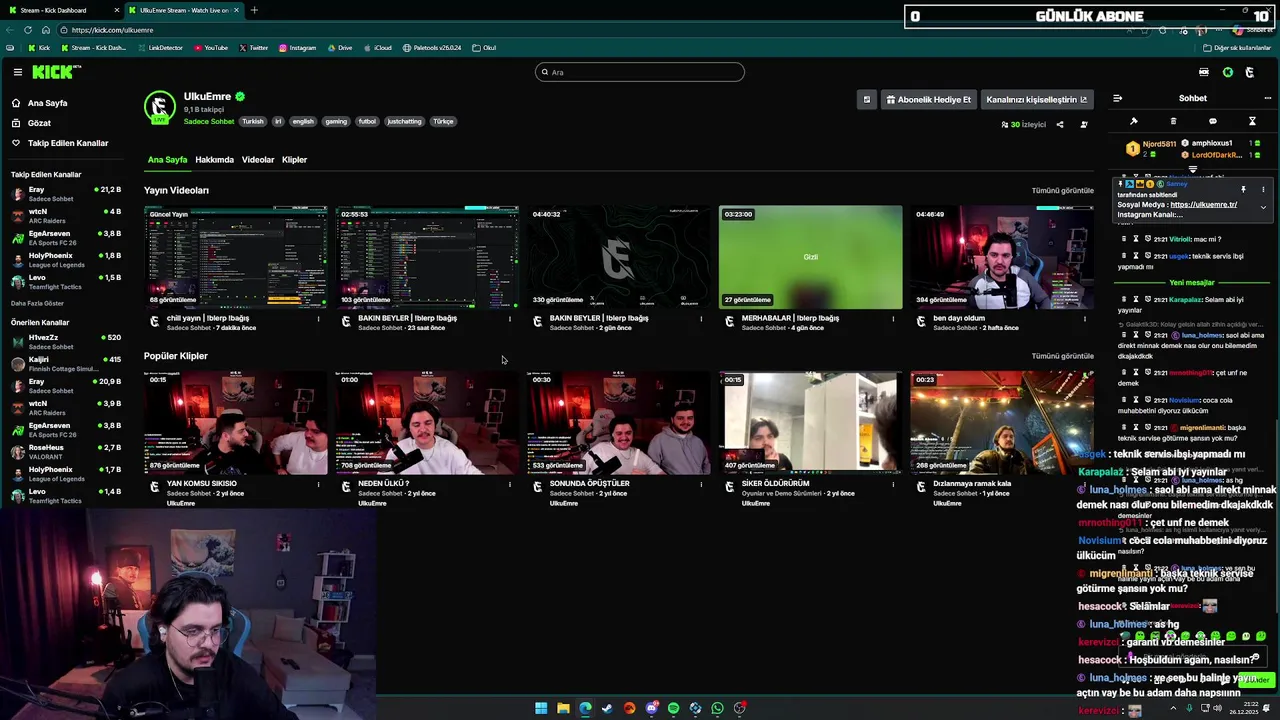Viewport: 1280px width, 720px height.
Task: Click Tümünü görüntüle for Popüler Klipler
Action: [1062, 356]
